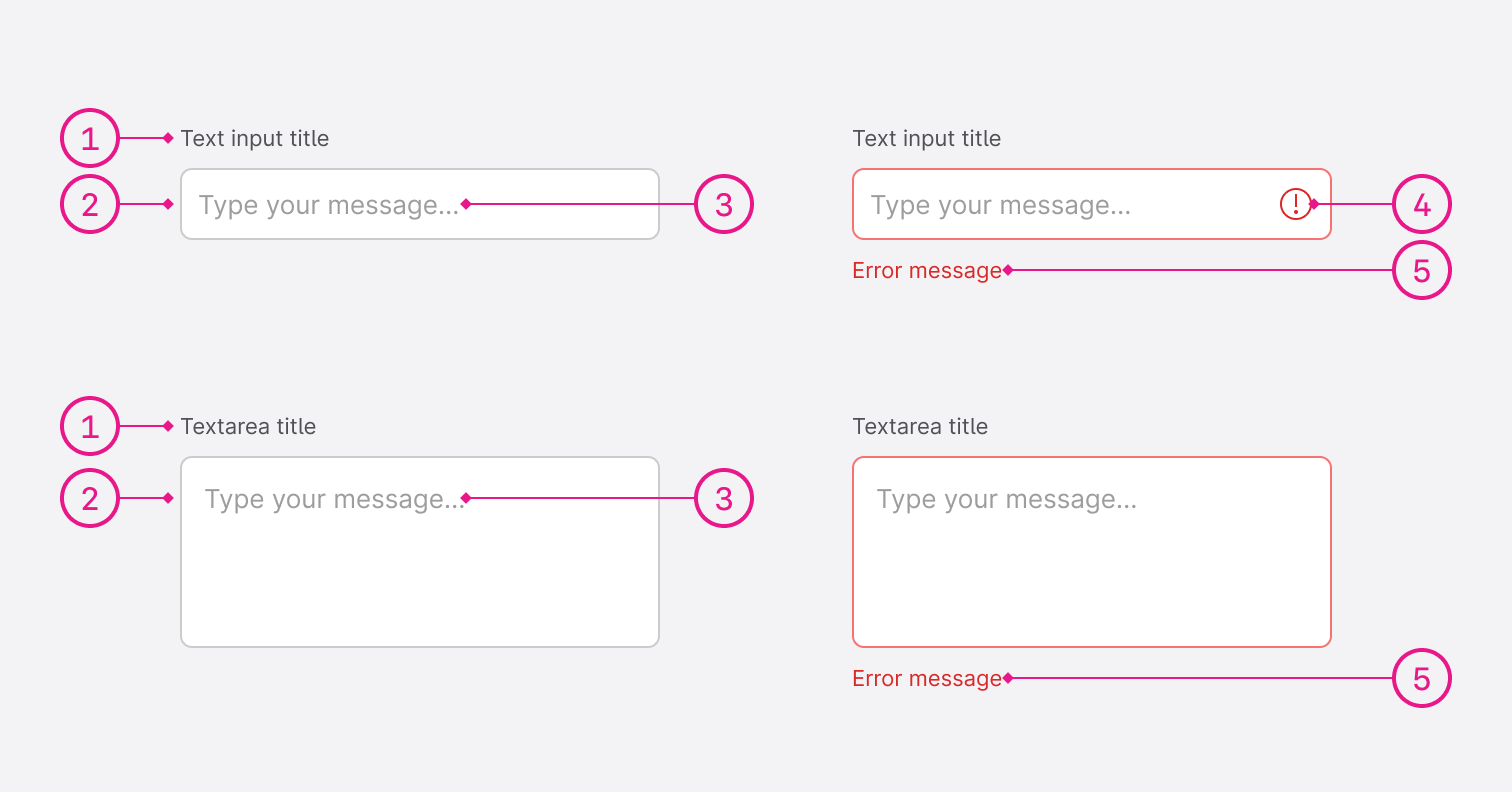The image size is (1512, 792).
Task: Click annotation marker 4 next to error icon
Action: click(x=1421, y=204)
